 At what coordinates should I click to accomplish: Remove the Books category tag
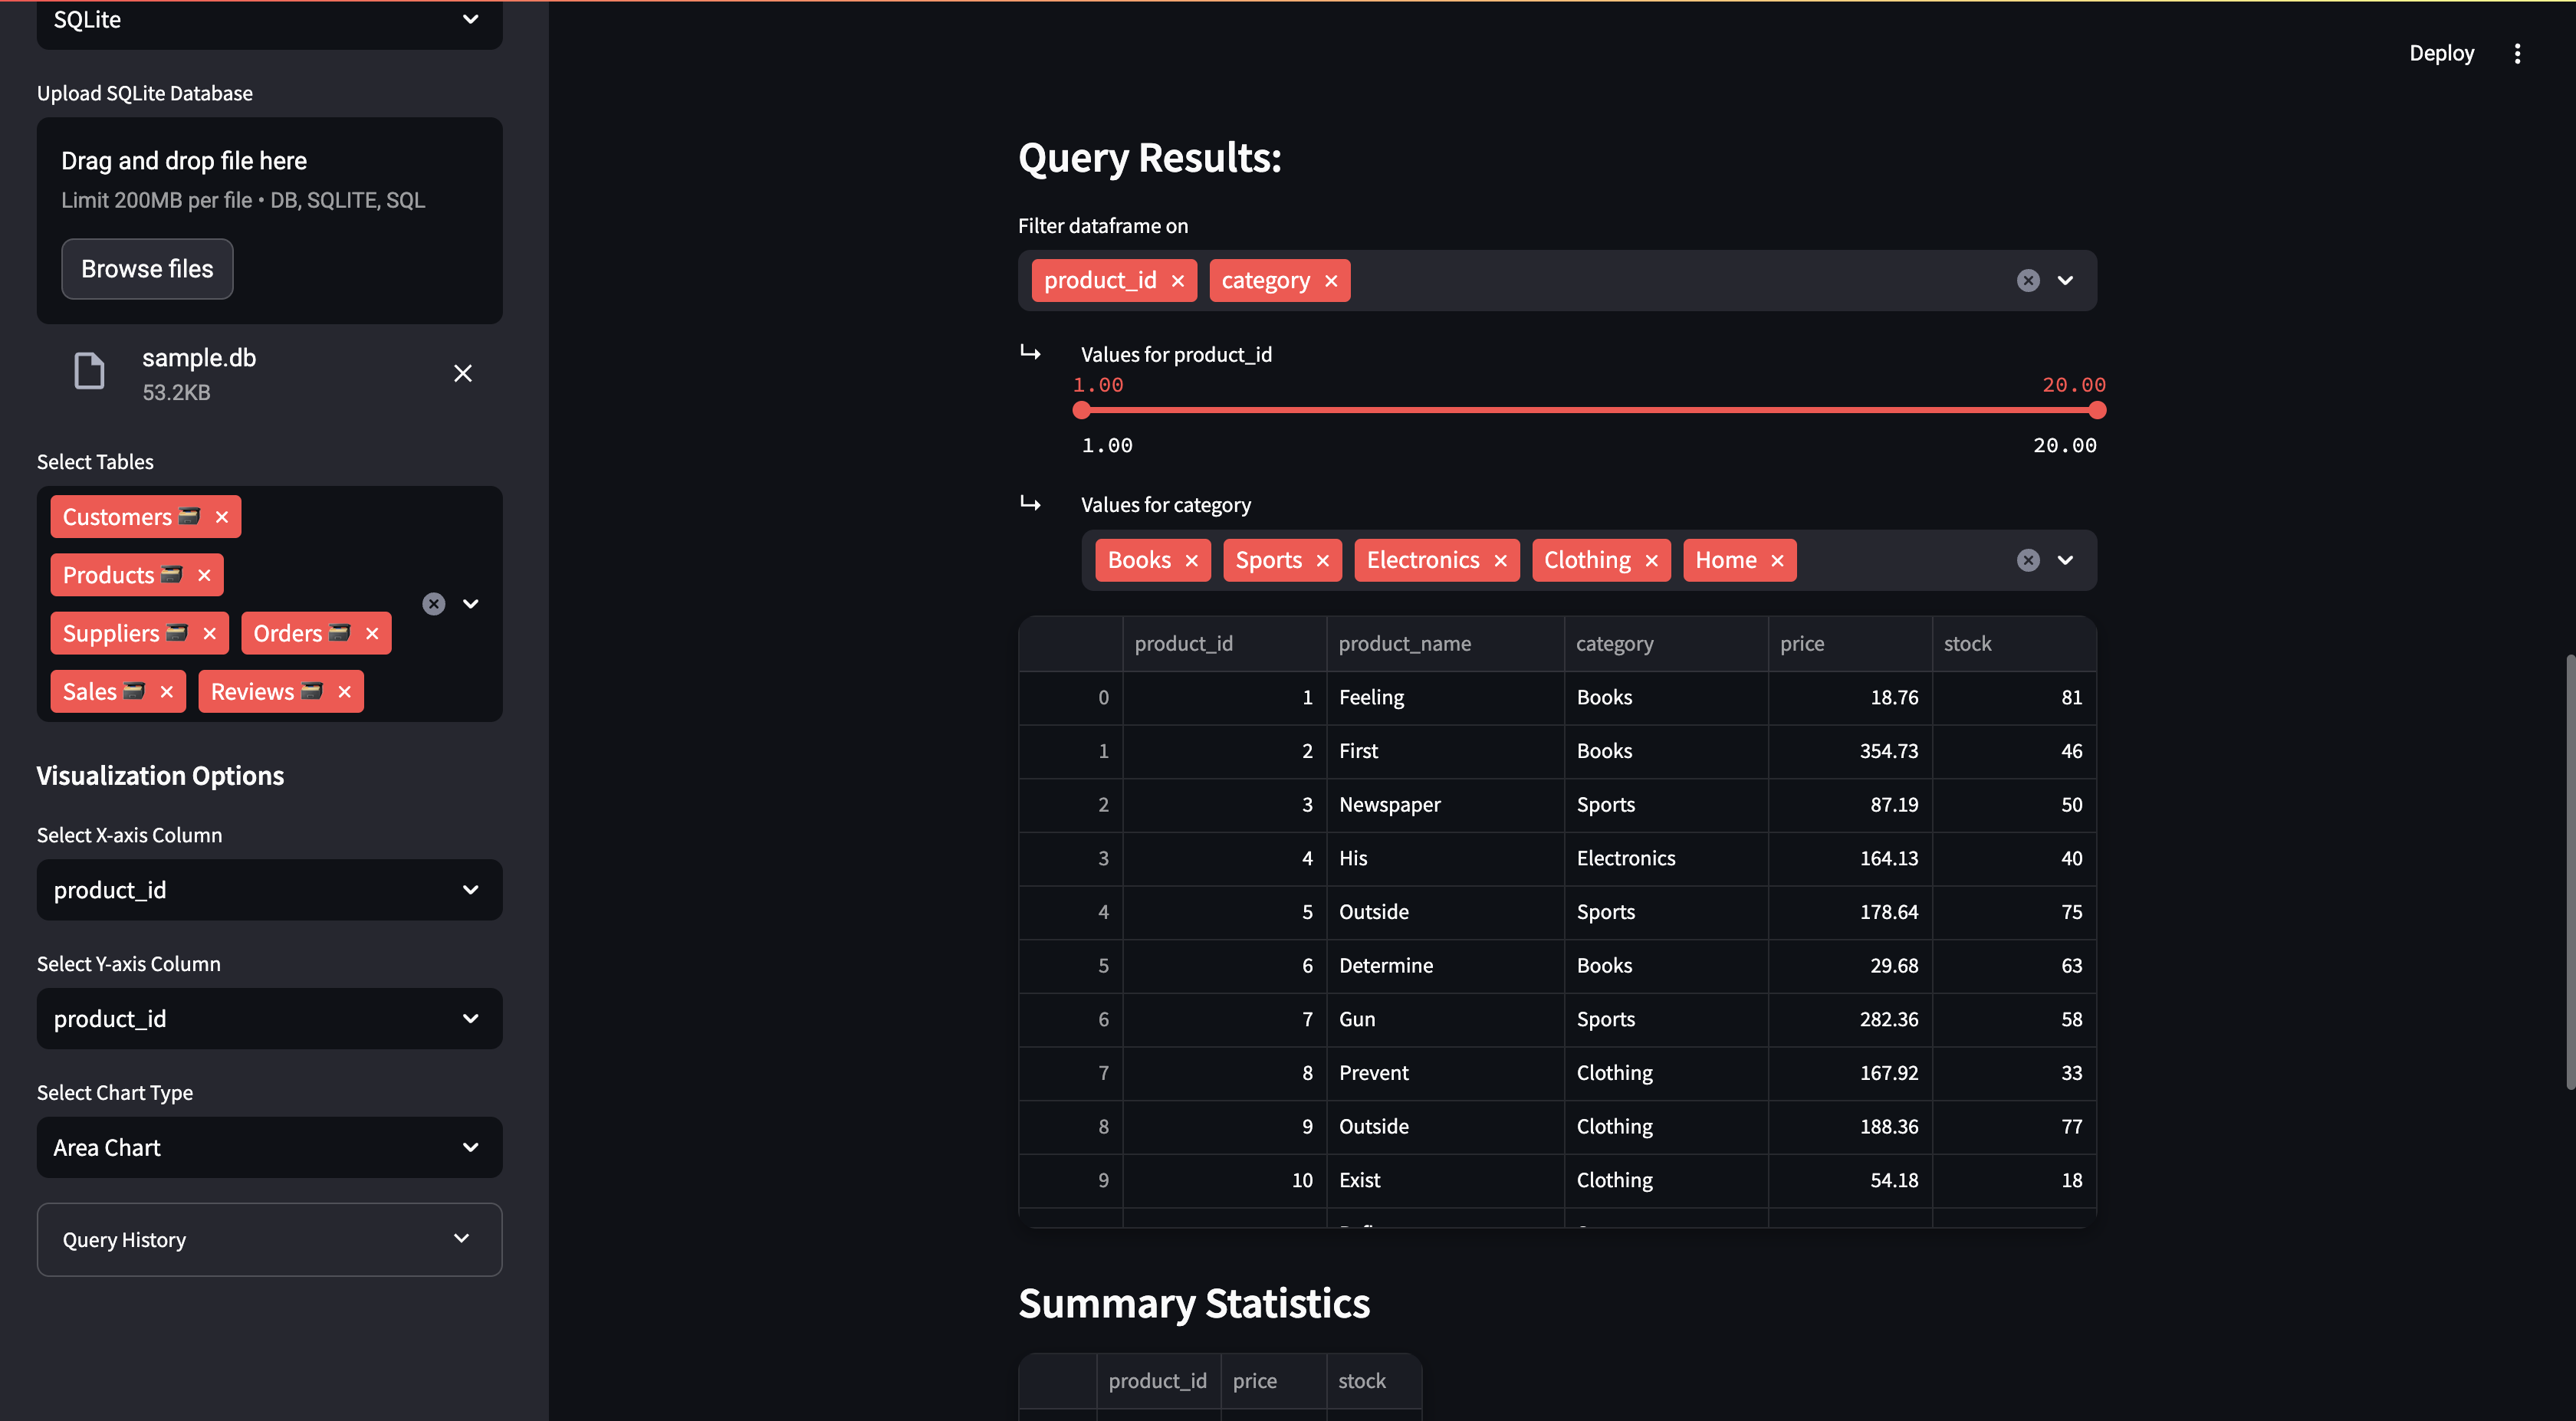tap(1191, 561)
